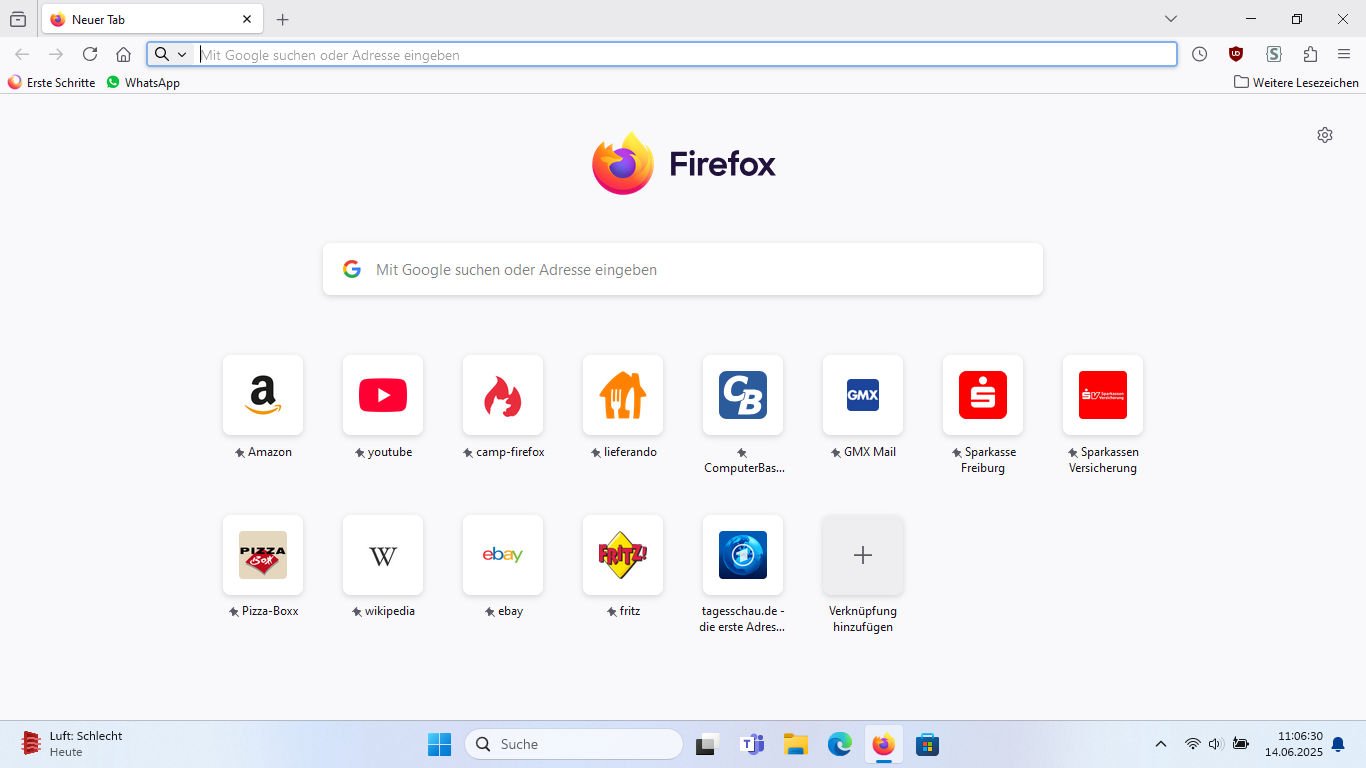Open the Firefox tab list button
The height and width of the screenshot is (768, 1366).
pos(18,19)
